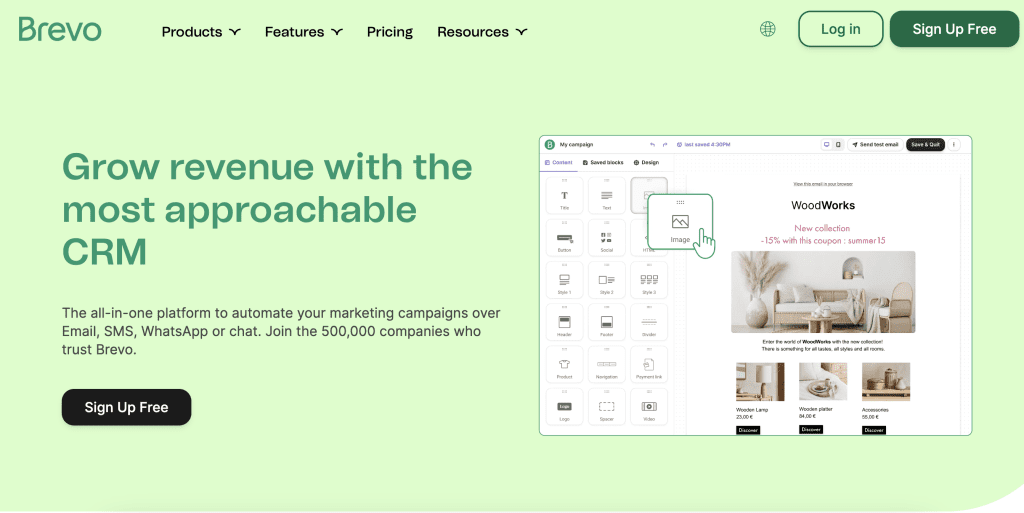
Task: Select the Style 1 layout block
Action: [x=564, y=281]
